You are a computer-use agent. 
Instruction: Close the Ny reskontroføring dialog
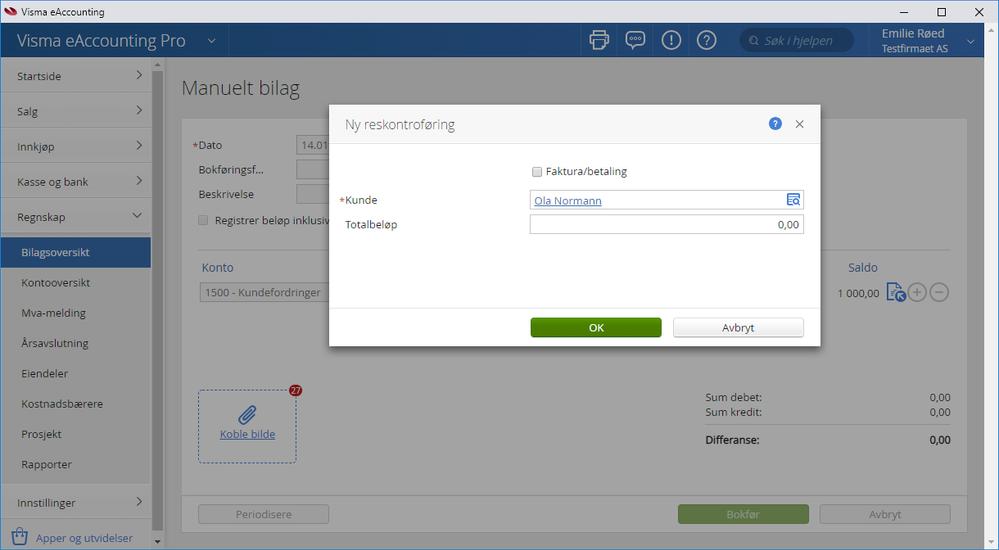pyautogui.click(x=800, y=124)
